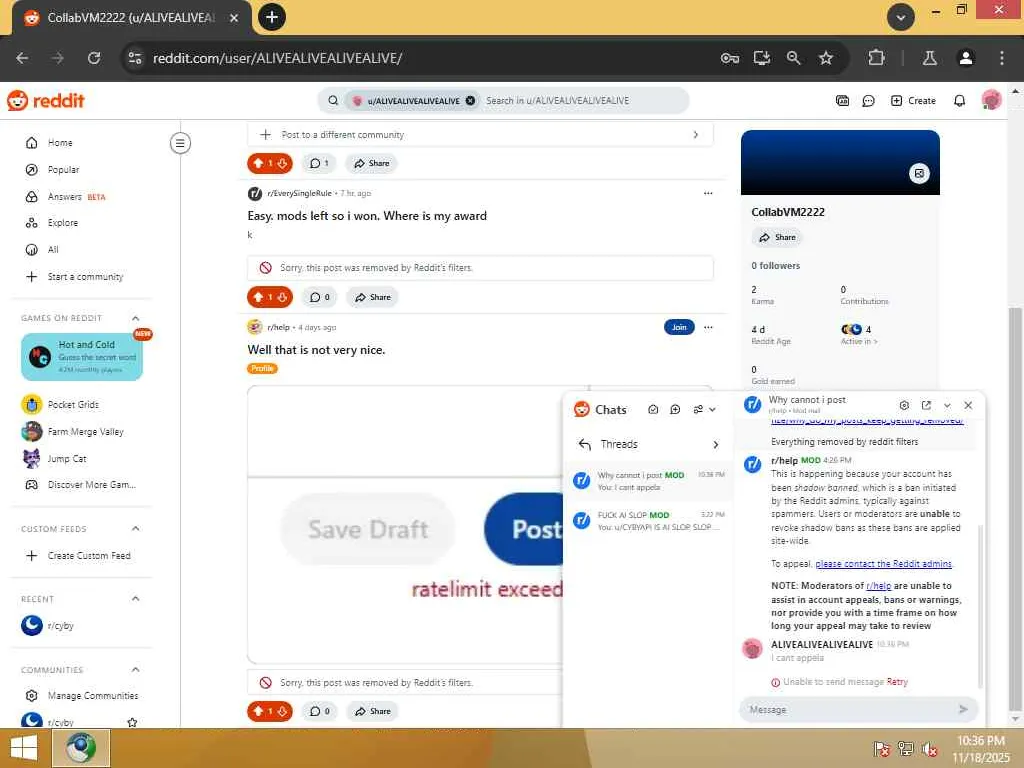The height and width of the screenshot is (768, 1024).
Task: Go back using browser back arrow
Action: pyautogui.click(x=22, y=58)
